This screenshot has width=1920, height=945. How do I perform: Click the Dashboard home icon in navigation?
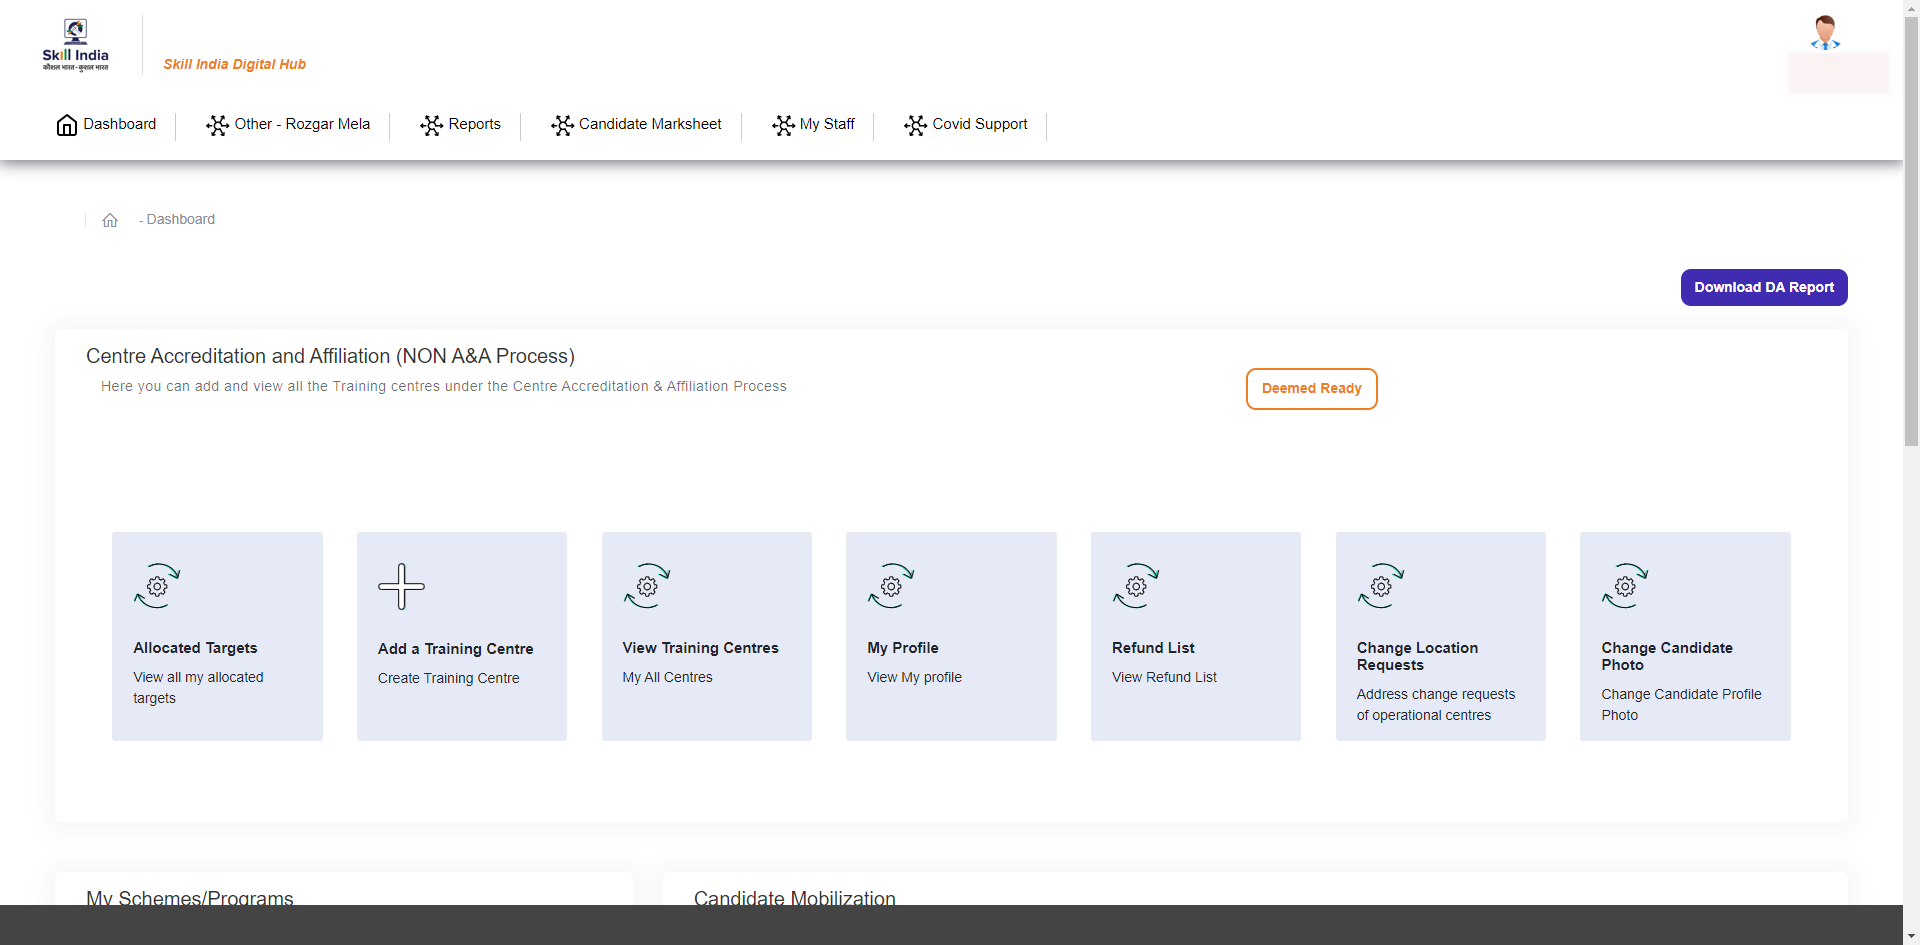[x=66, y=124]
